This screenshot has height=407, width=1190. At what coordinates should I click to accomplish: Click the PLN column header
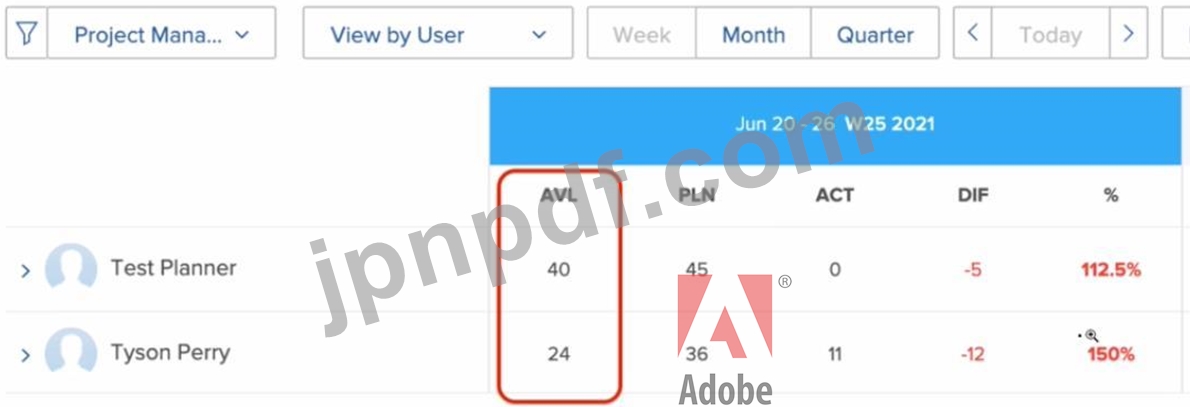coord(697,195)
